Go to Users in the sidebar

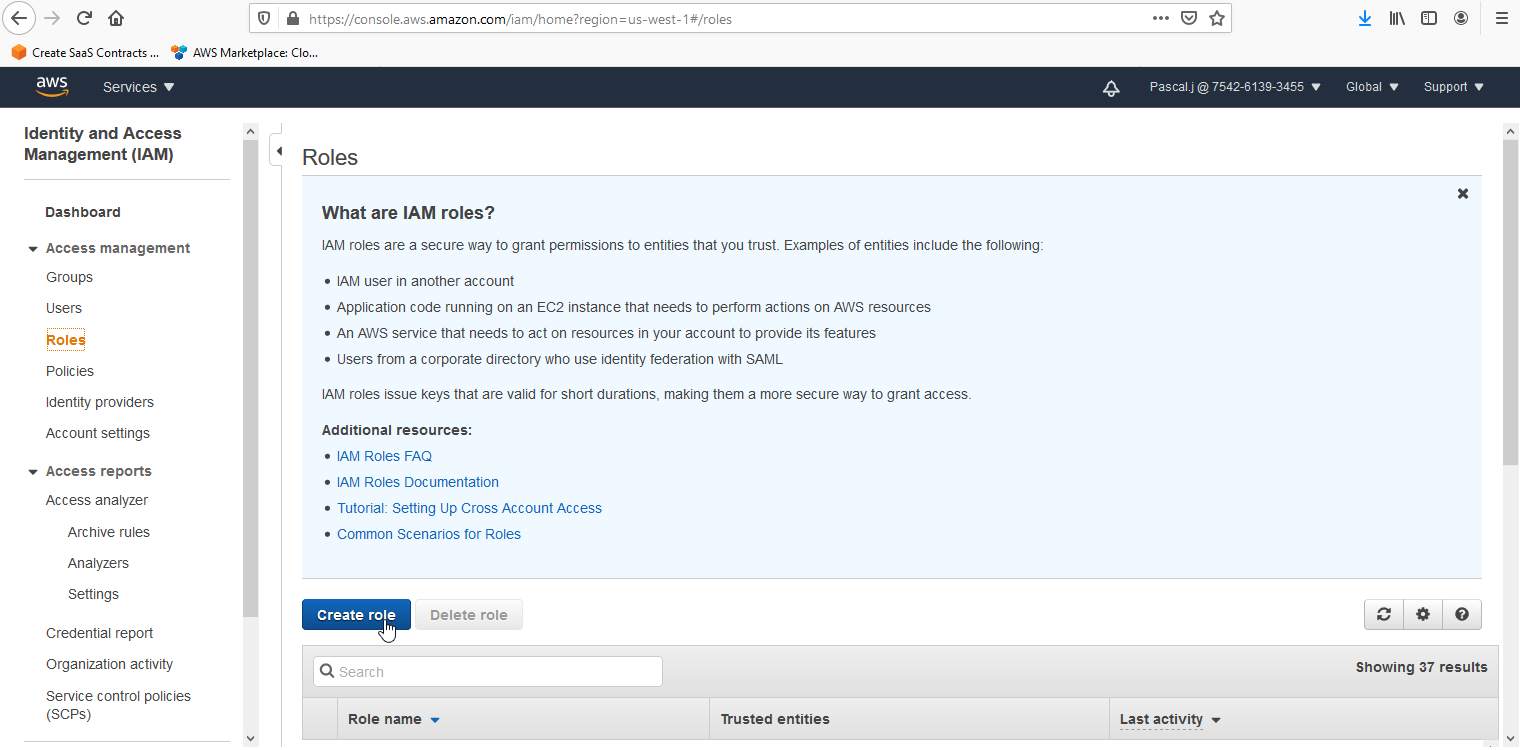pyautogui.click(x=64, y=308)
